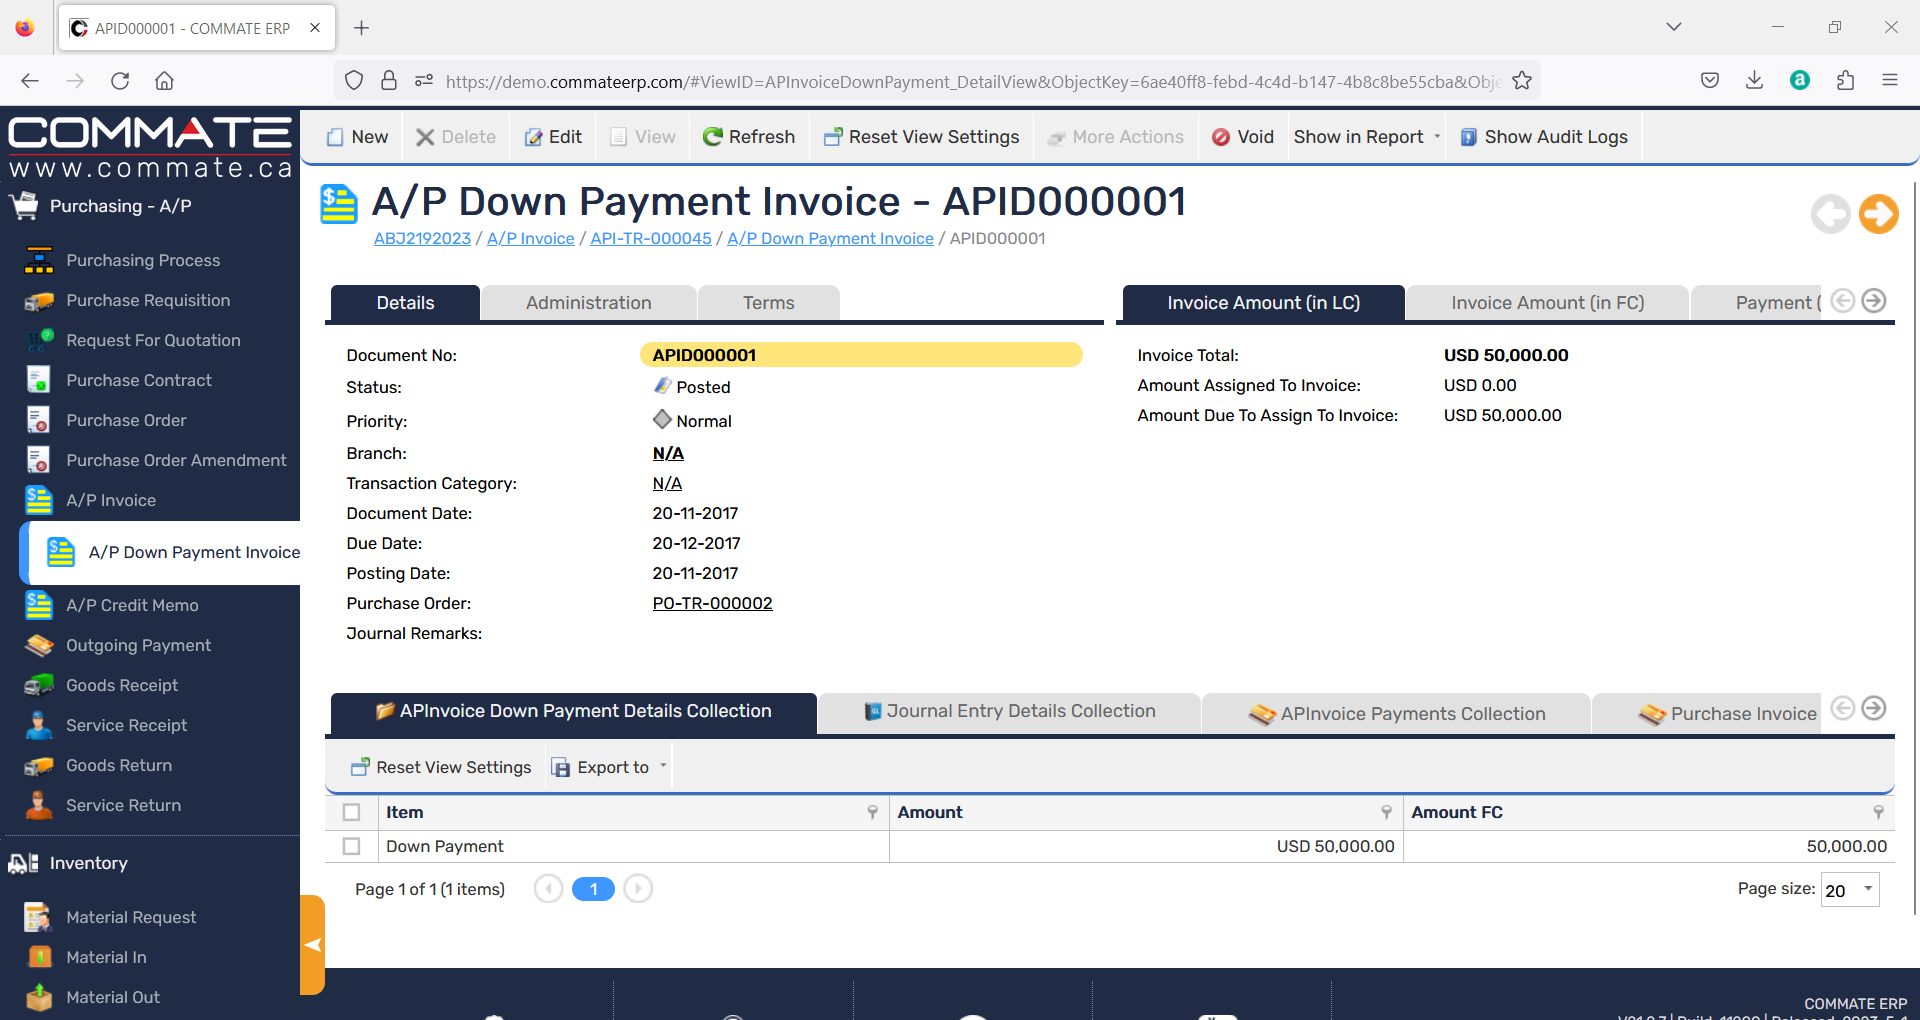Tick the Down Payment row checkbox

click(351, 846)
